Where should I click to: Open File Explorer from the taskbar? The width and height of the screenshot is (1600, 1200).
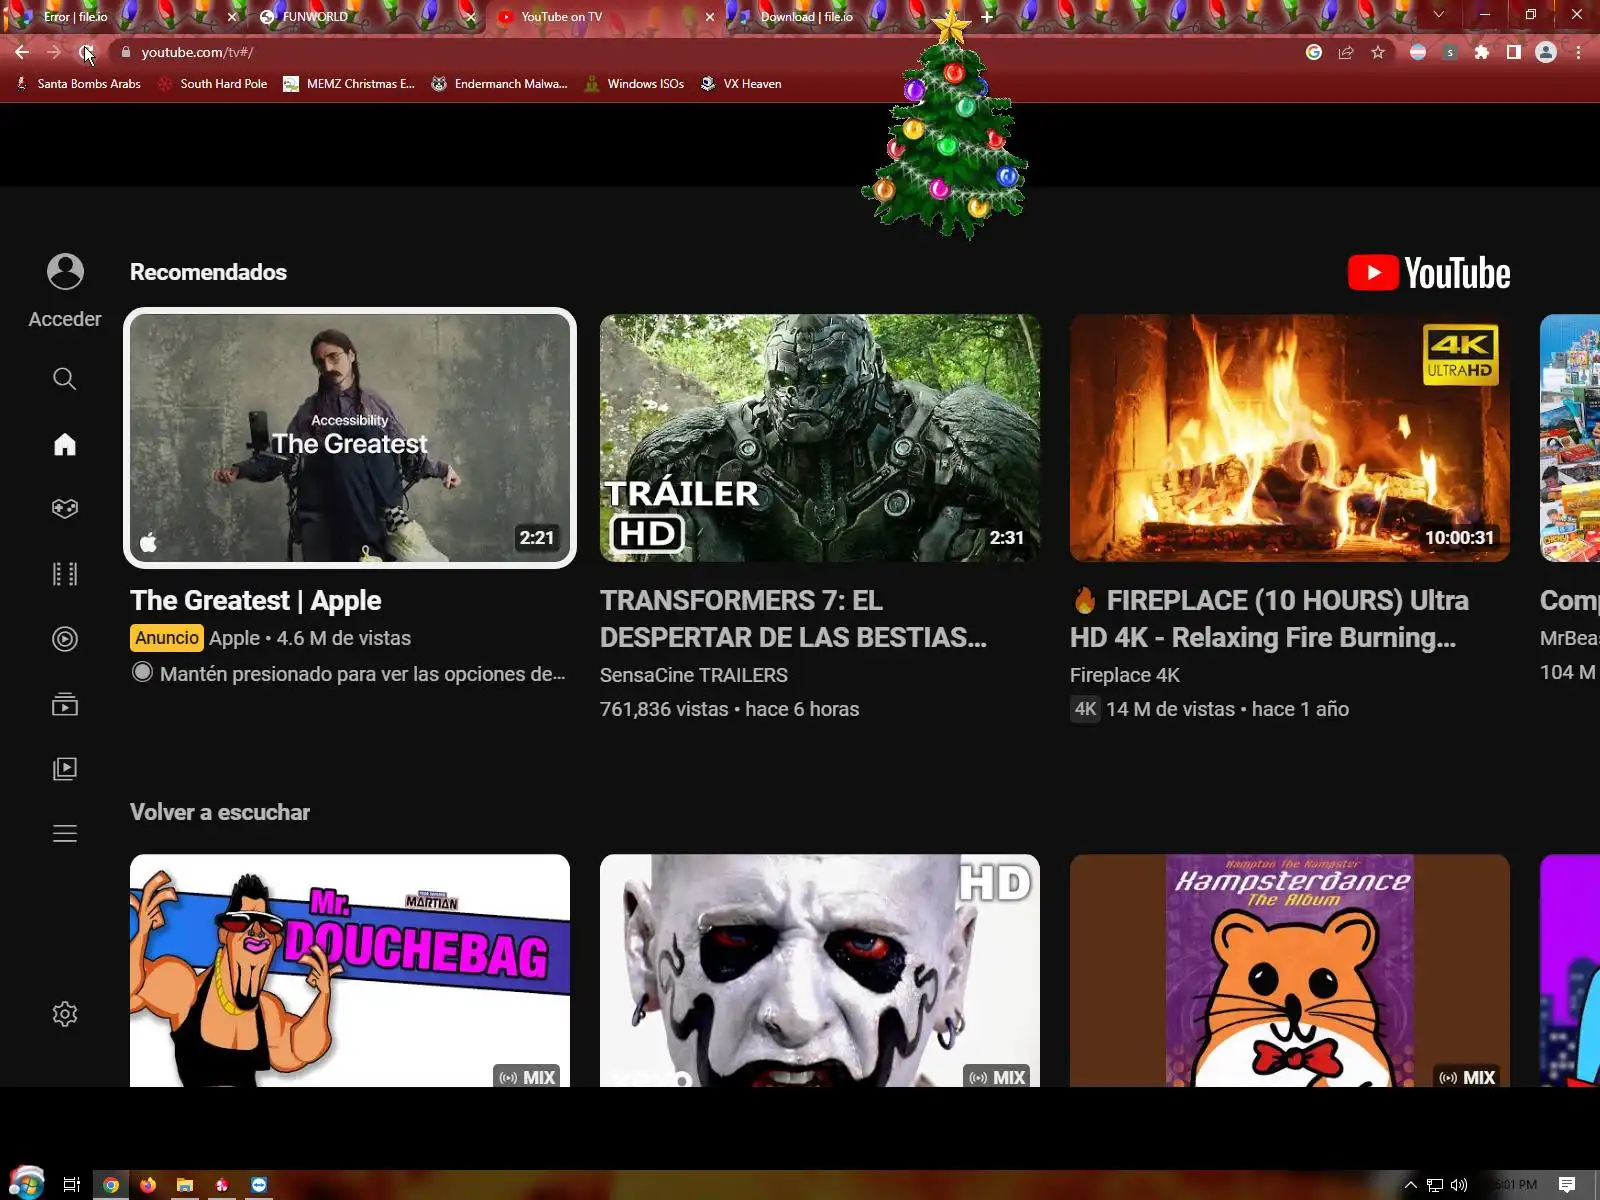185,1185
